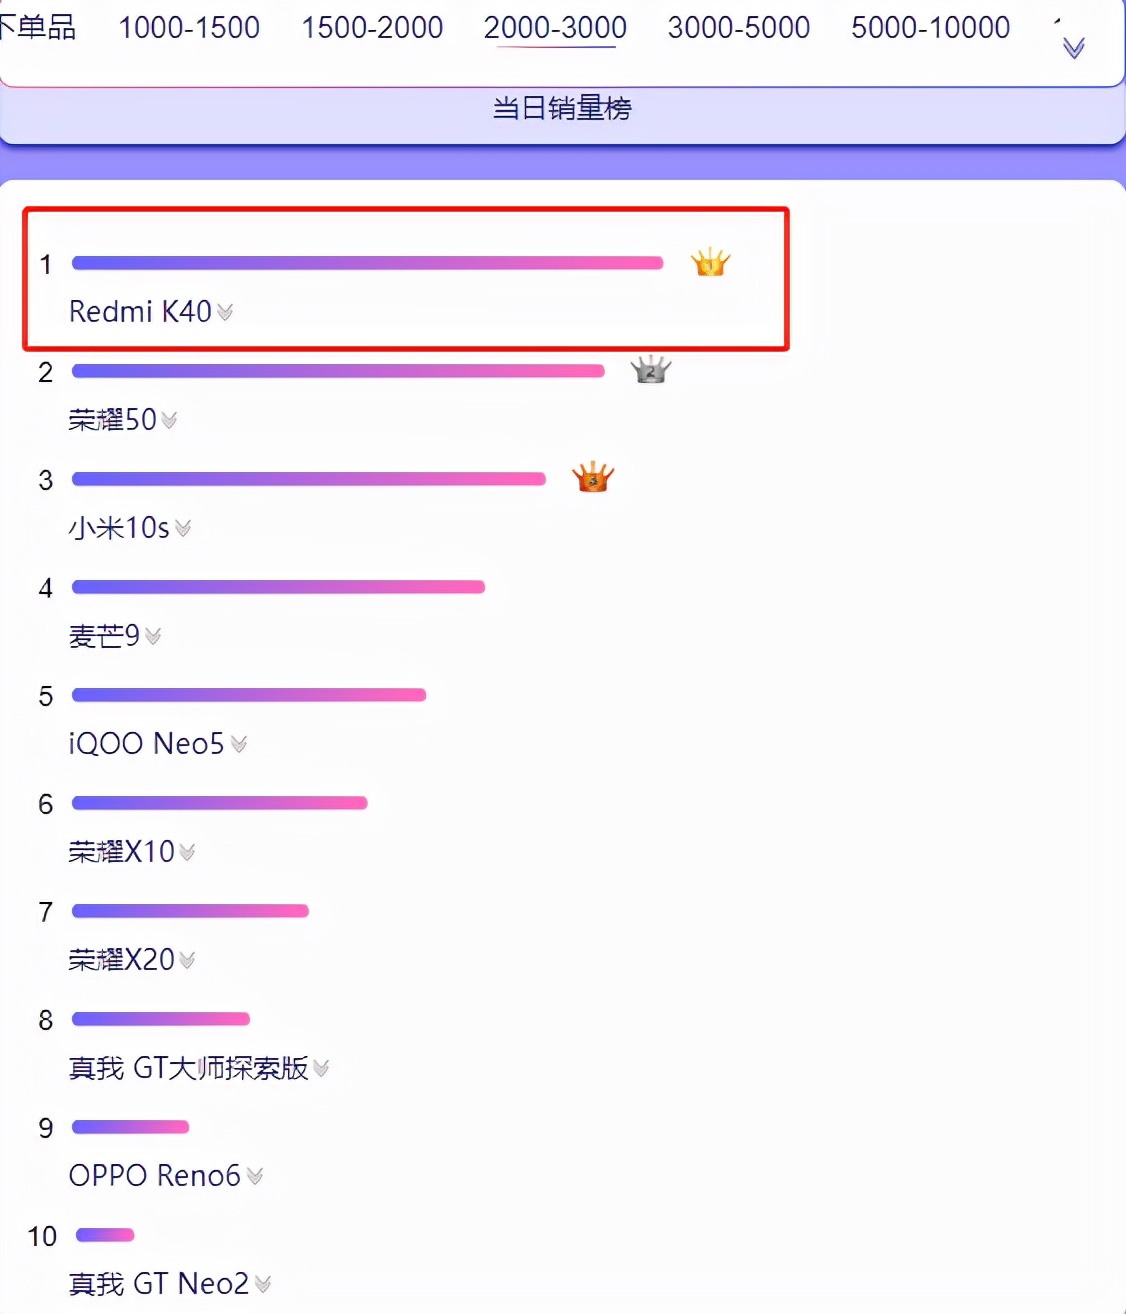Click the bronze crown icon for rank 3
The height and width of the screenshot is (1314, 1126).
click(x=592, y=478)
